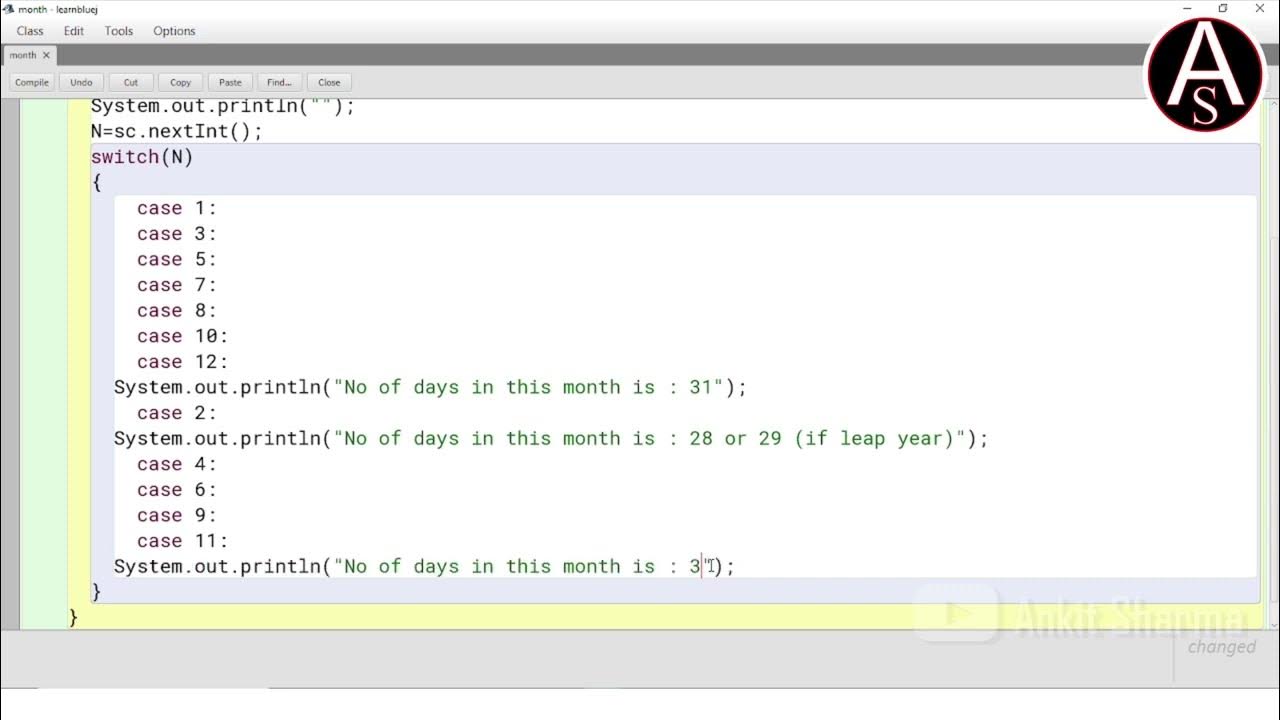Click the 'case 7:' line
The width and height of the screenshot is (1280, 720).
(177, 285)
